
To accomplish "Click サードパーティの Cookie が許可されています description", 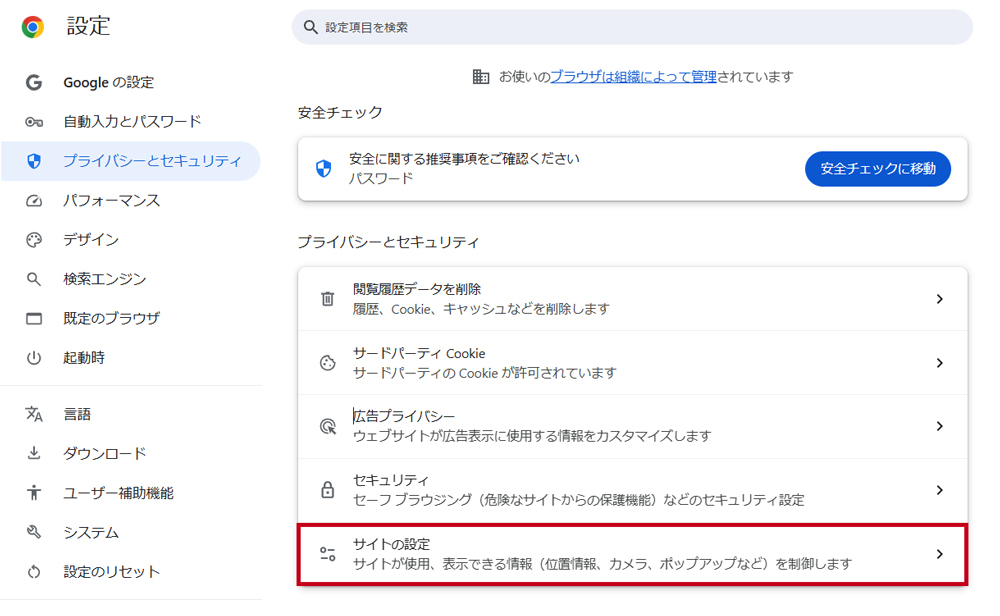I will (485, 373).
